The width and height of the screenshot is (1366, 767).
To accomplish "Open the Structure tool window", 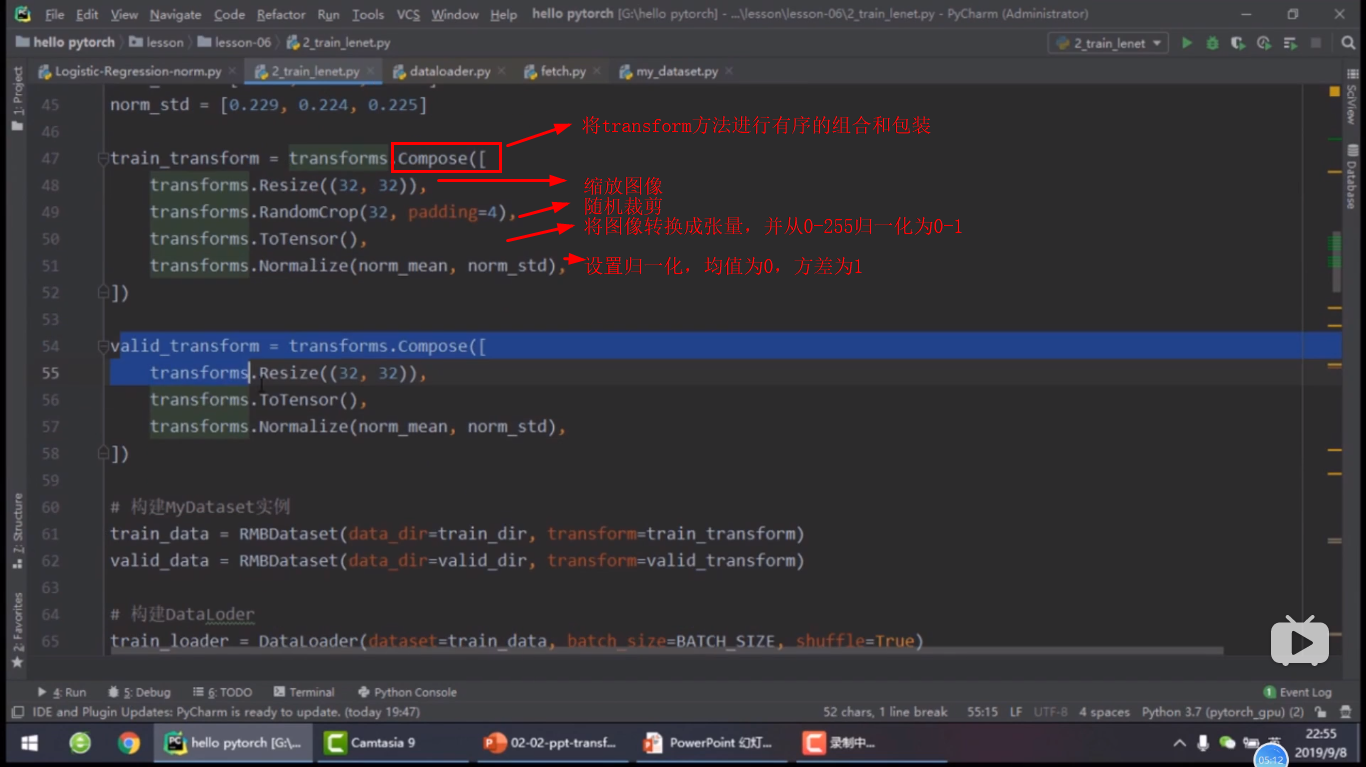I will click(17, 531).
